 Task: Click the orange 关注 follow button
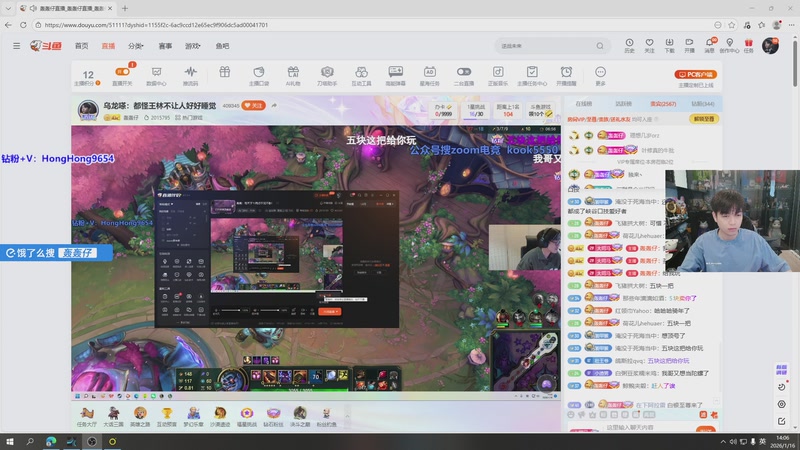pyautogui.click(x=254, y=105)
